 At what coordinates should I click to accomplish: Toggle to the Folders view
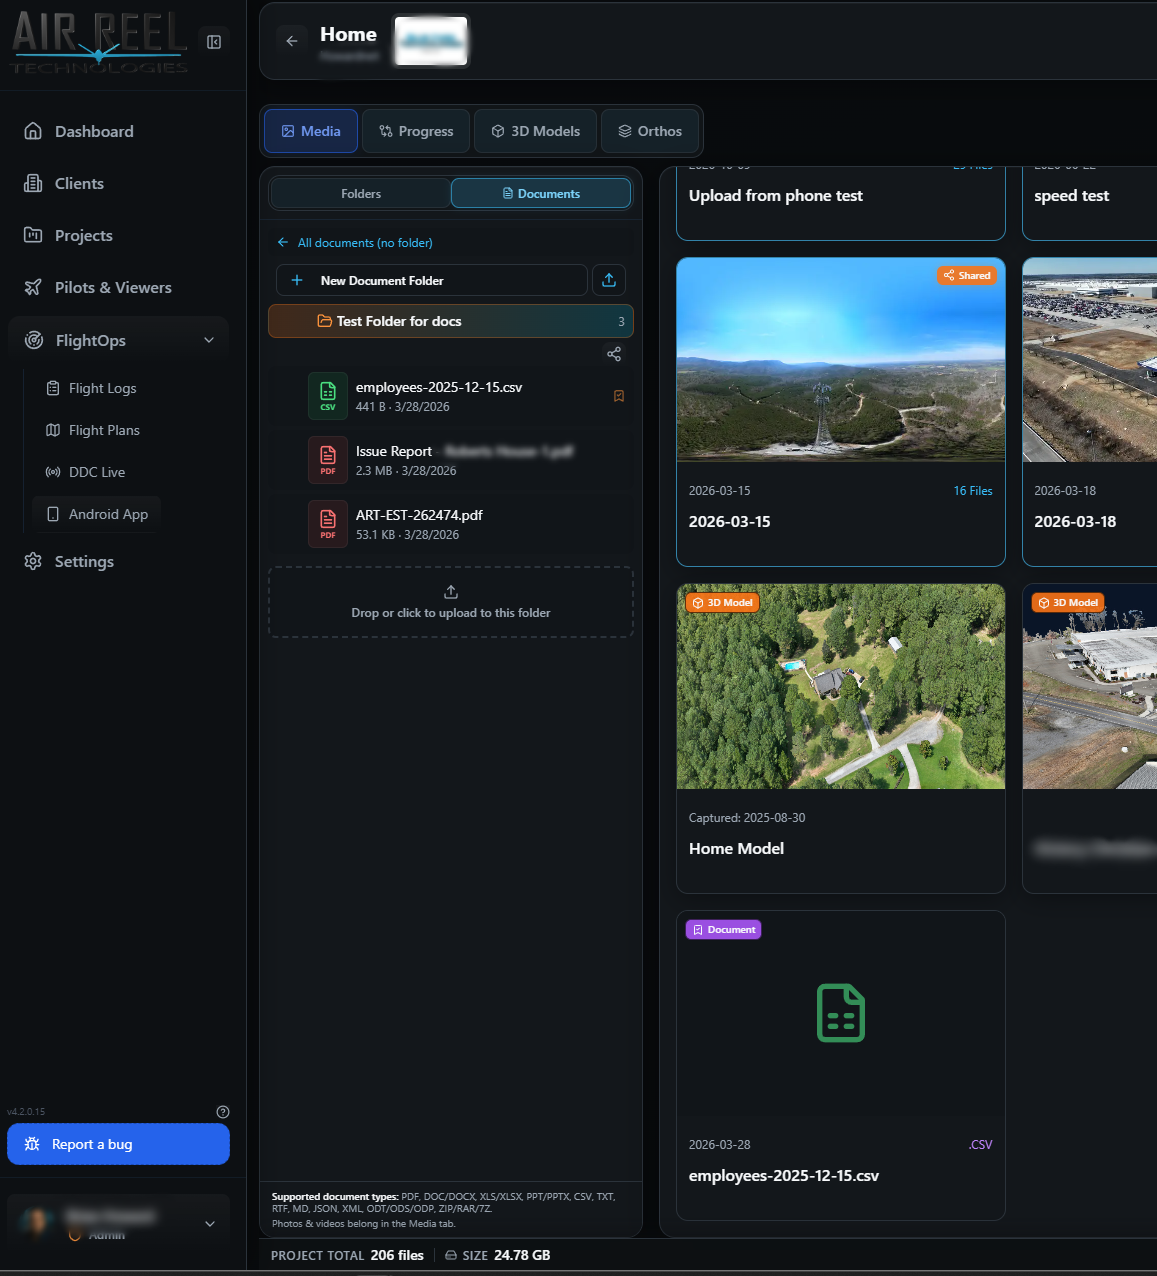(361, 194)
